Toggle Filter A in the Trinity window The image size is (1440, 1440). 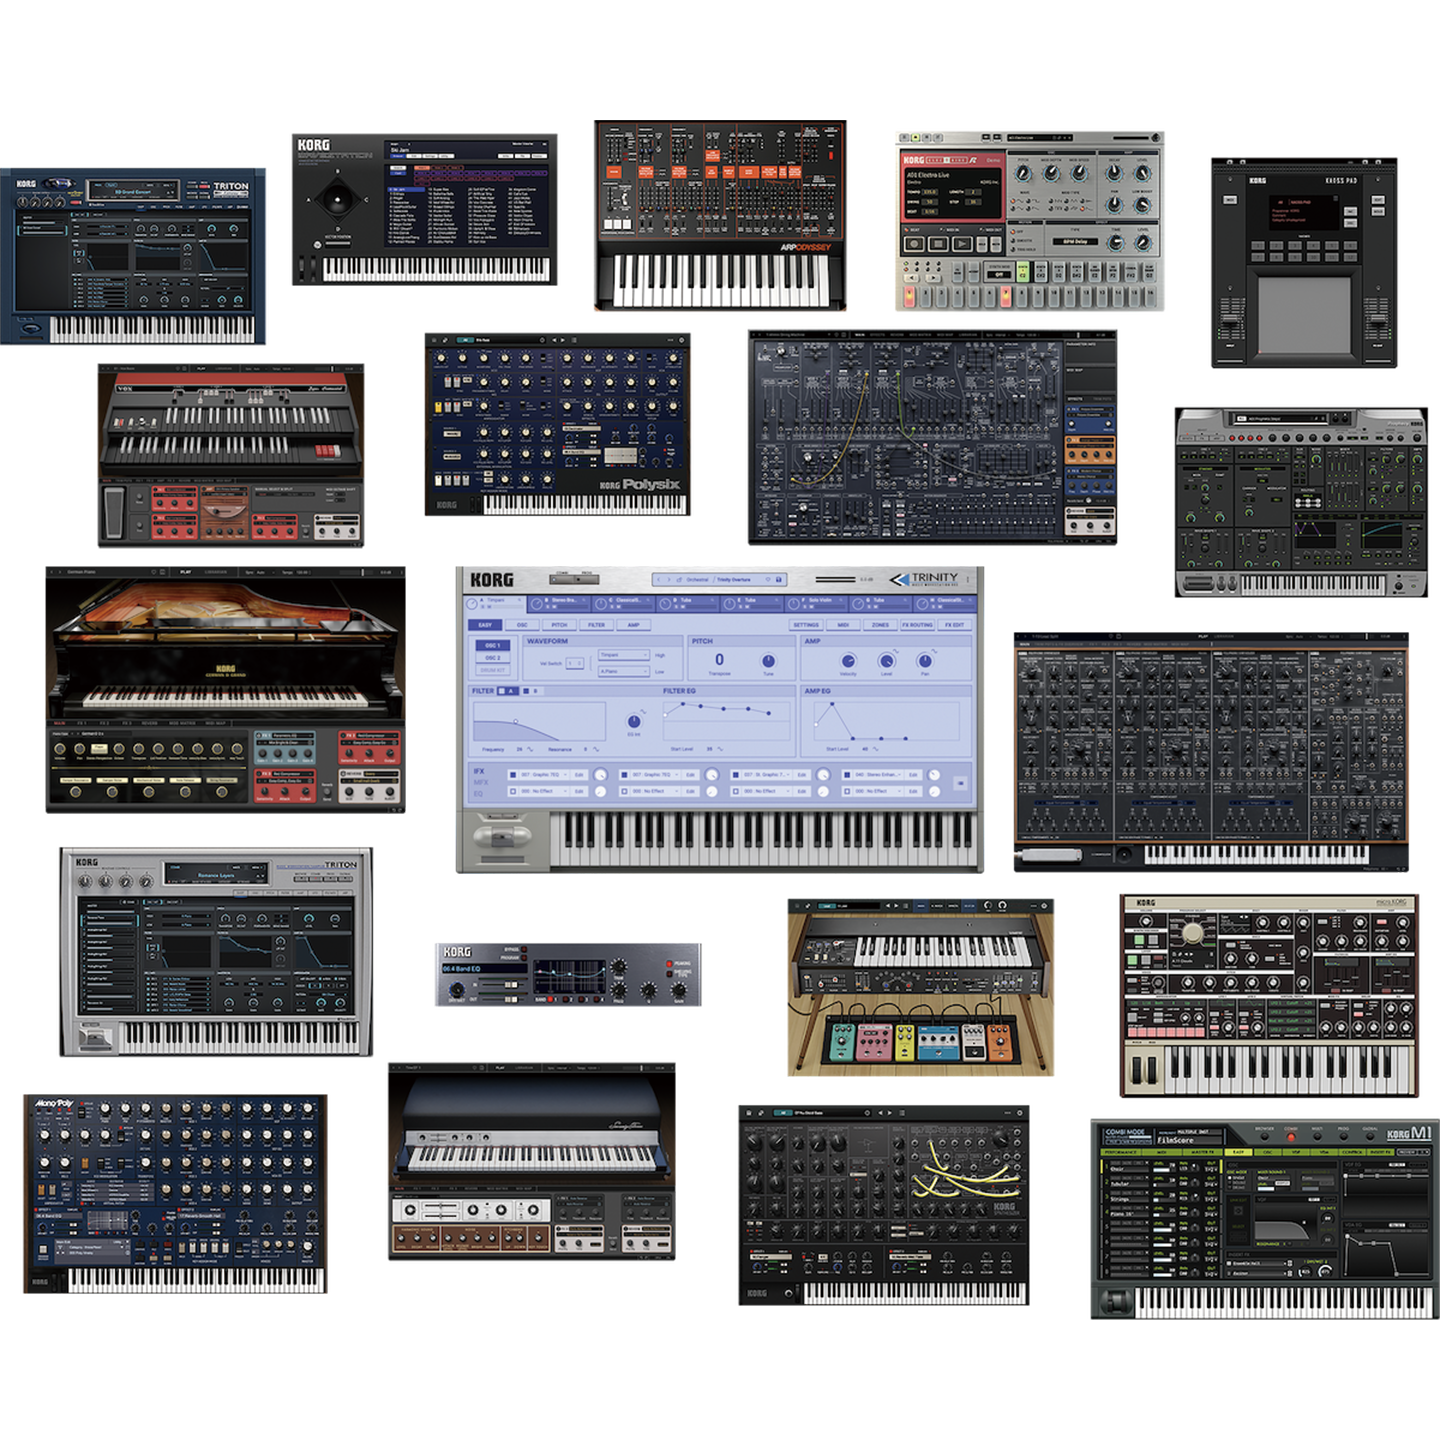coord(507,691)
